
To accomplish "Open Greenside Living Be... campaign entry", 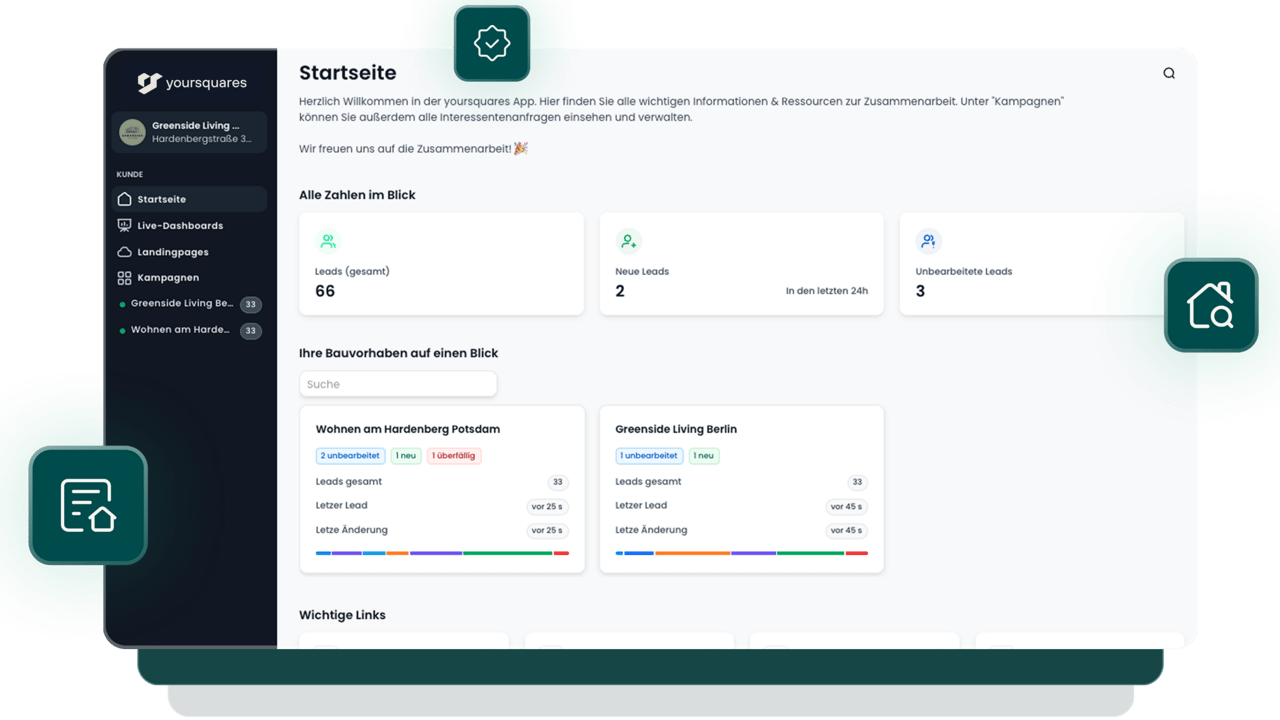I will pos(189,304).
